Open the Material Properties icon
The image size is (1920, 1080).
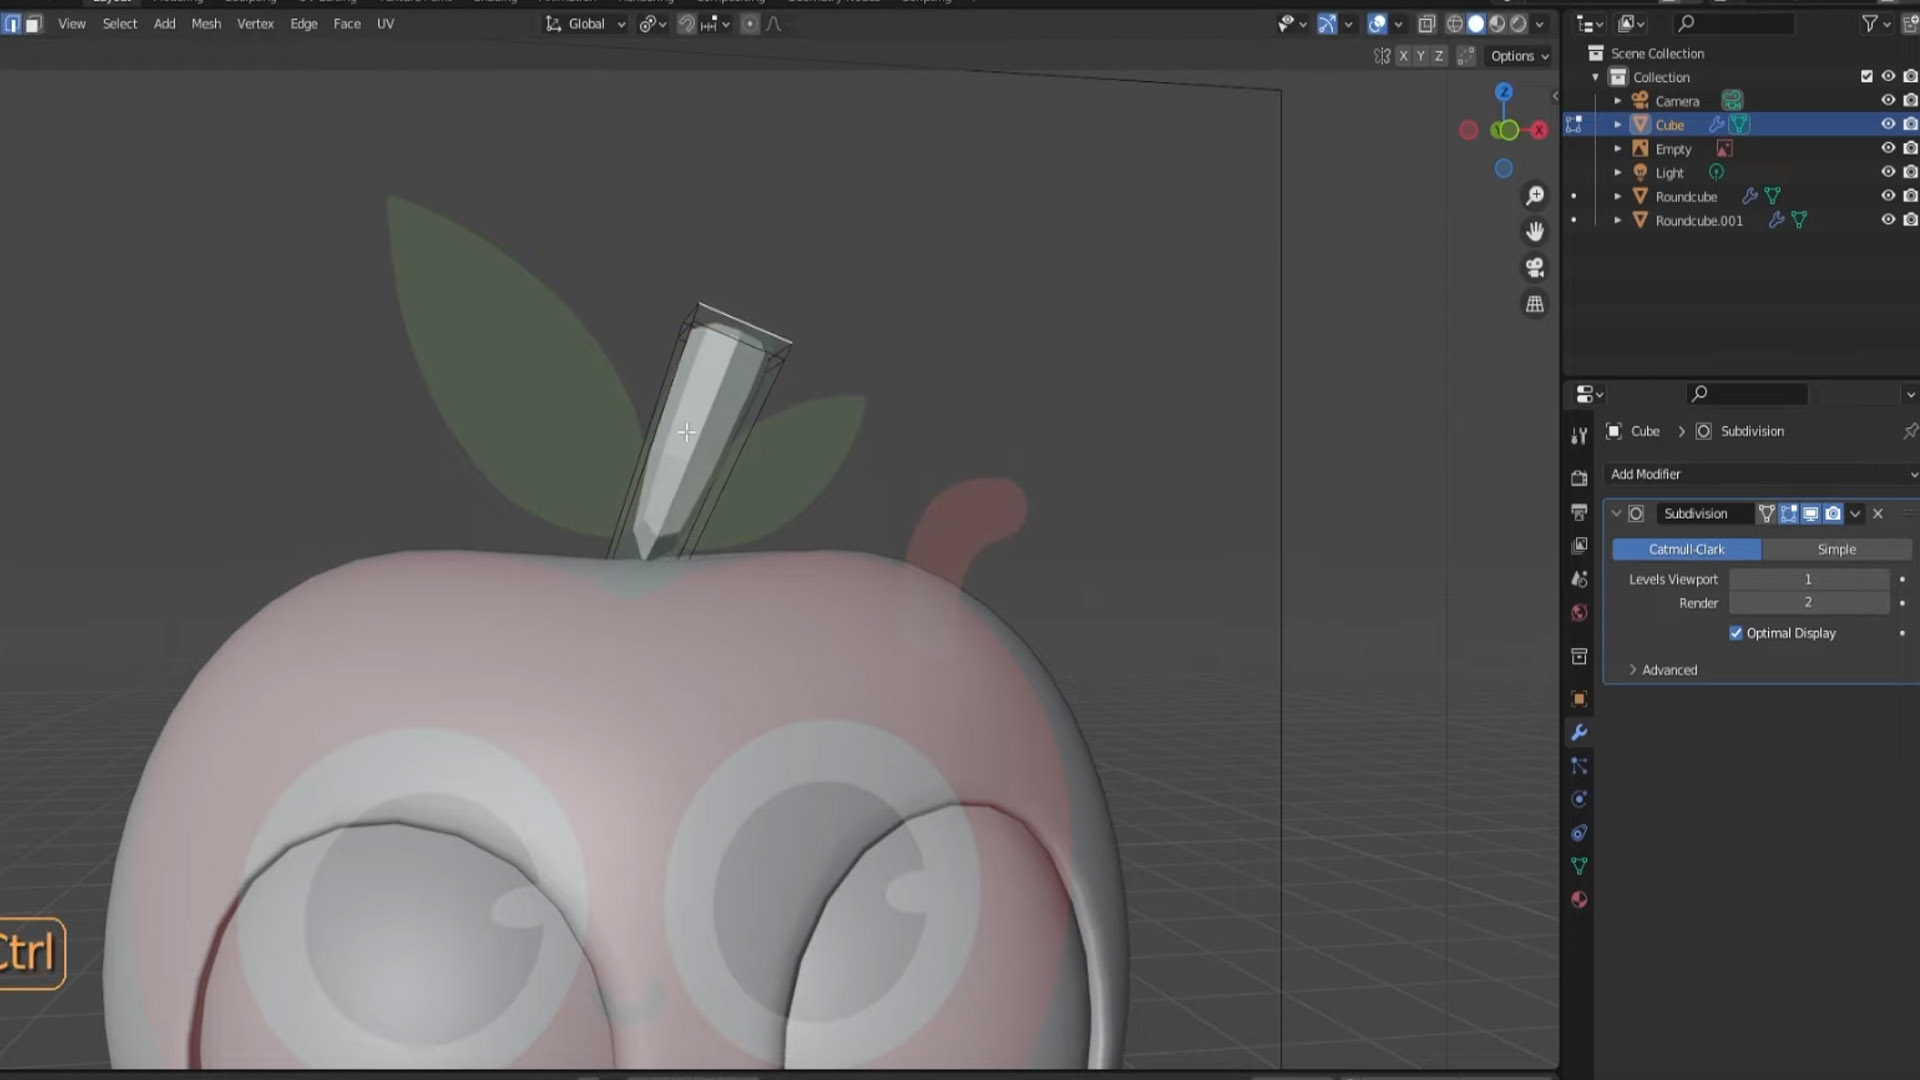coord(1579,901)
